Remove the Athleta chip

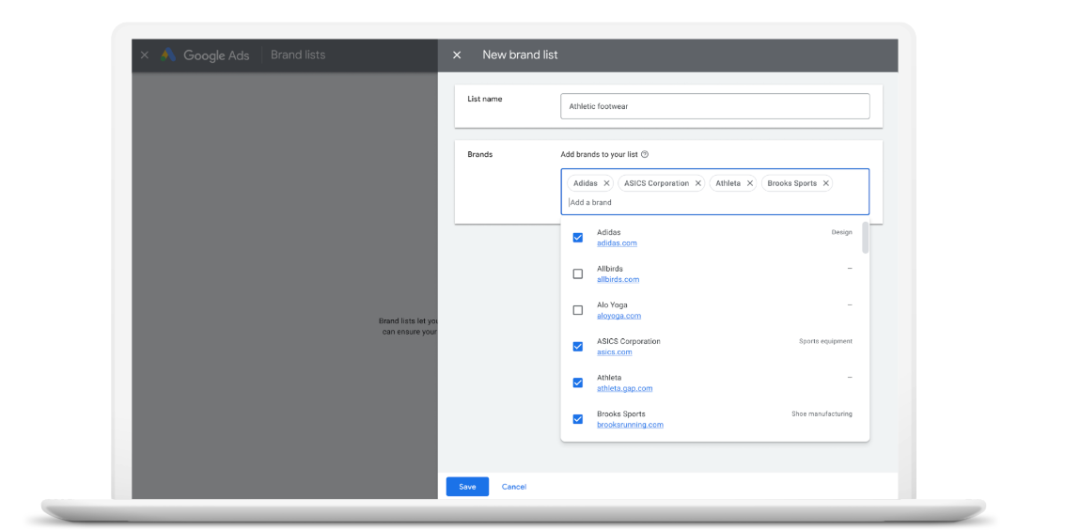click(x=749, y=183)
